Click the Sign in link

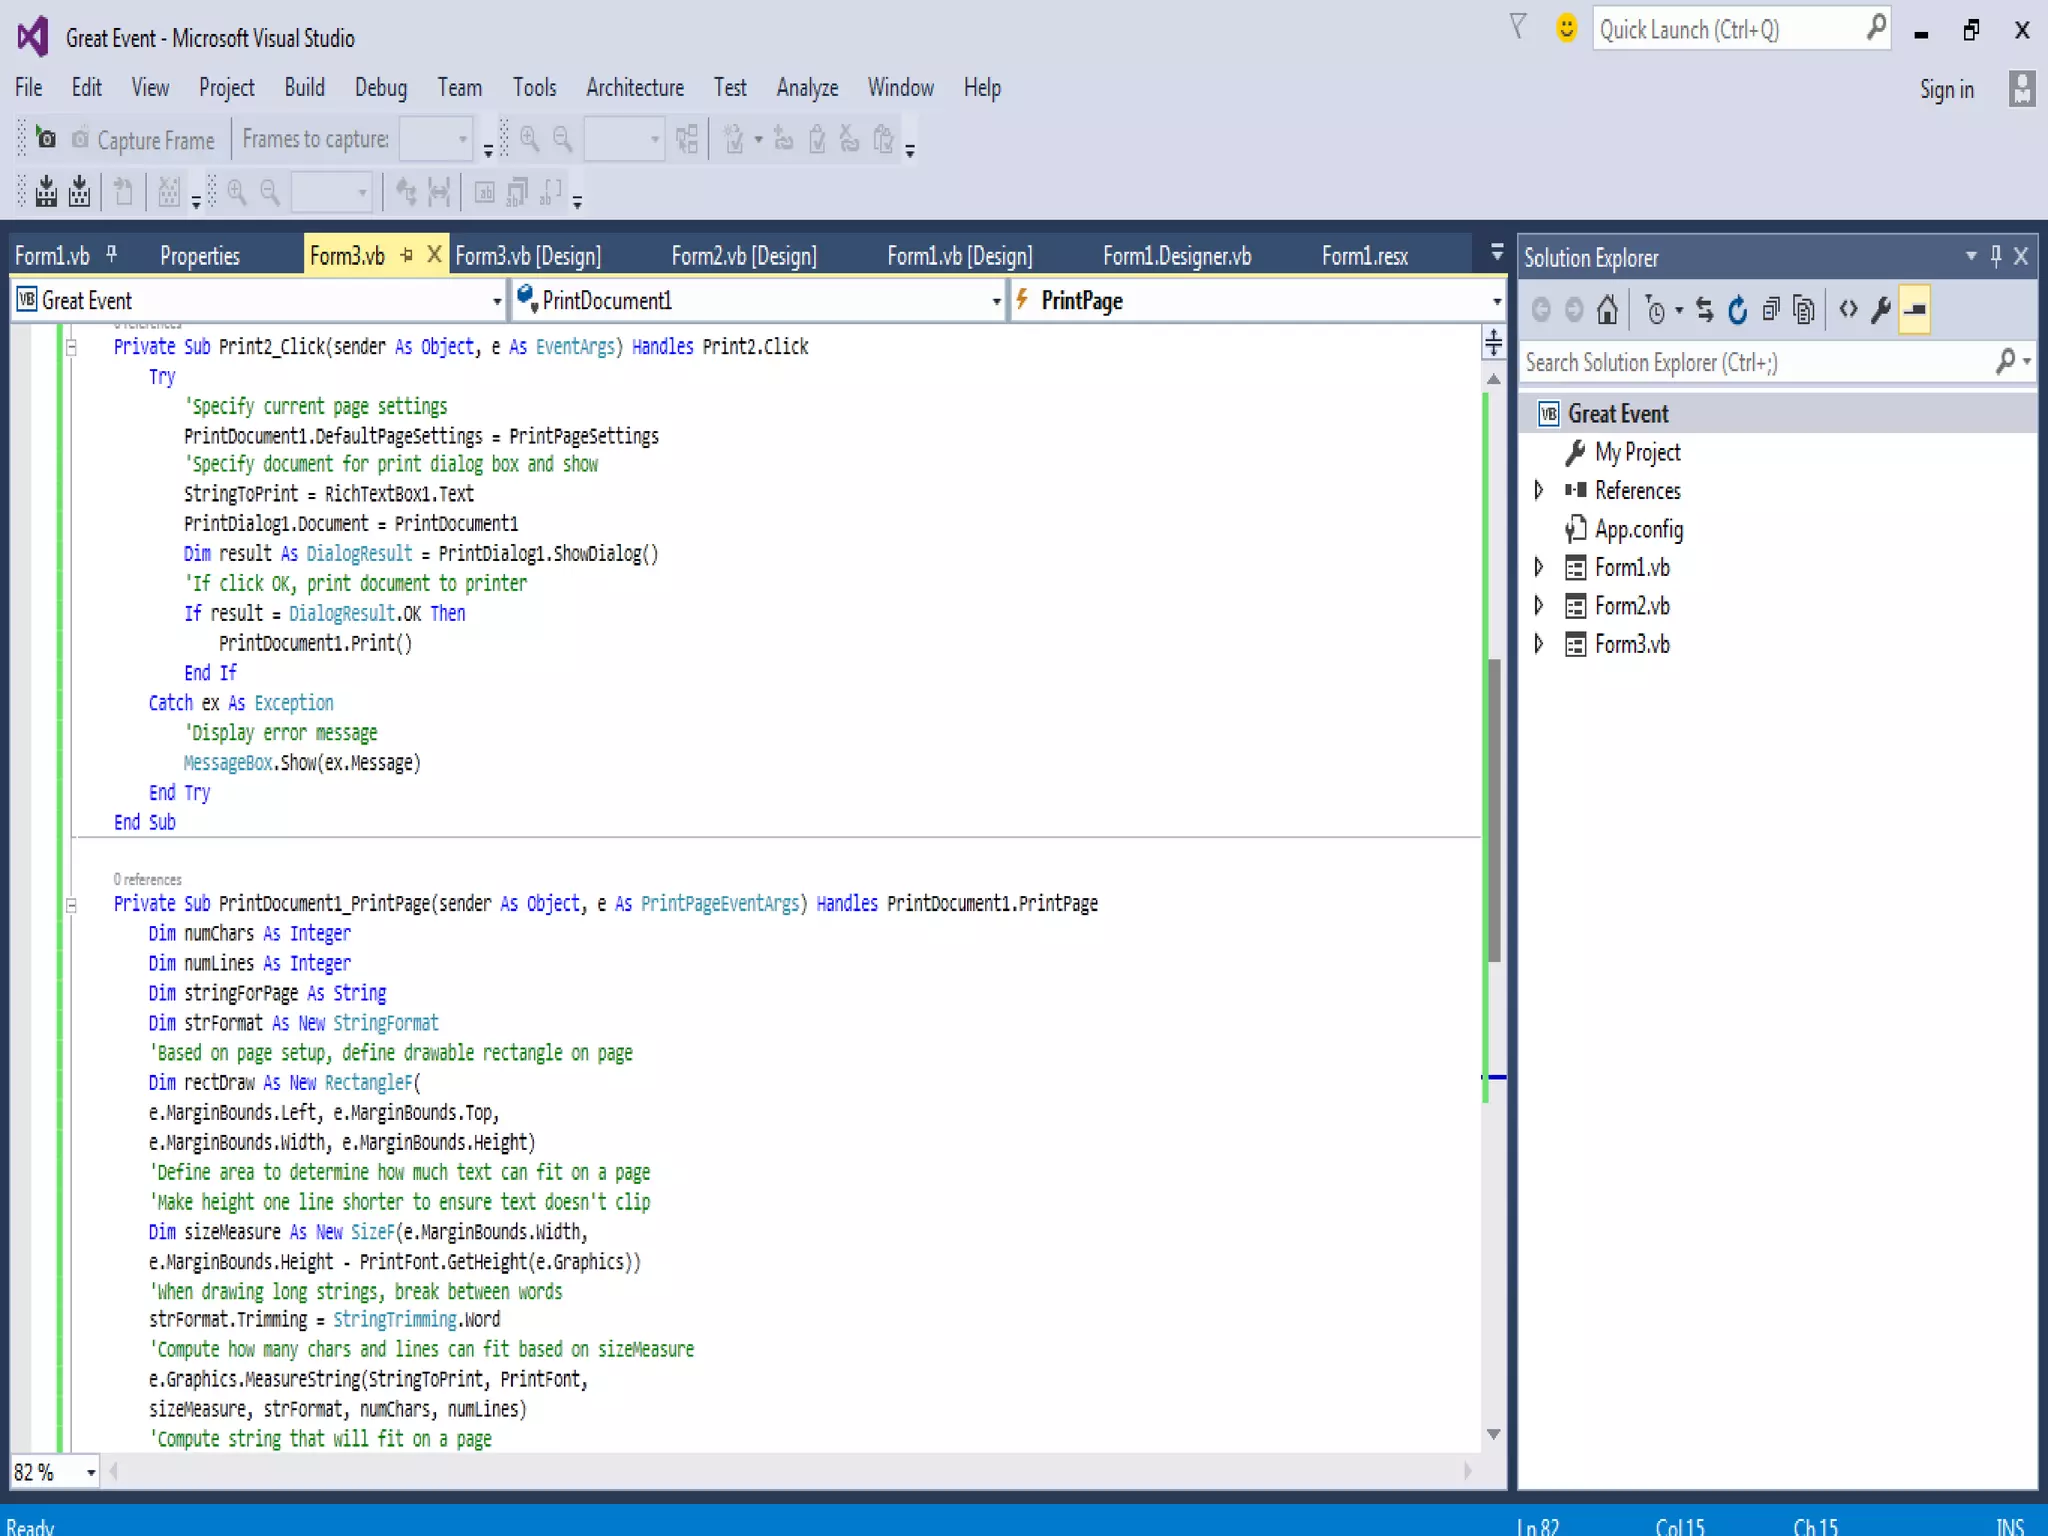point(1946,90)
